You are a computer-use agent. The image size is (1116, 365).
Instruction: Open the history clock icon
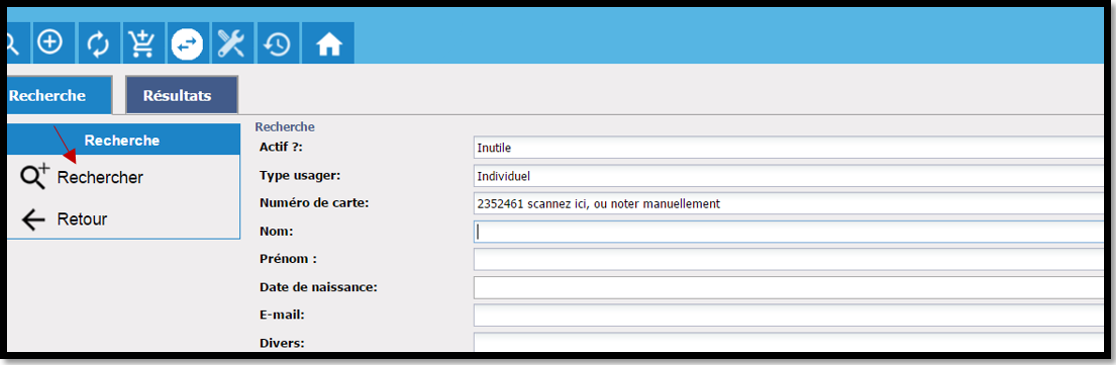(x=277, y=43)
